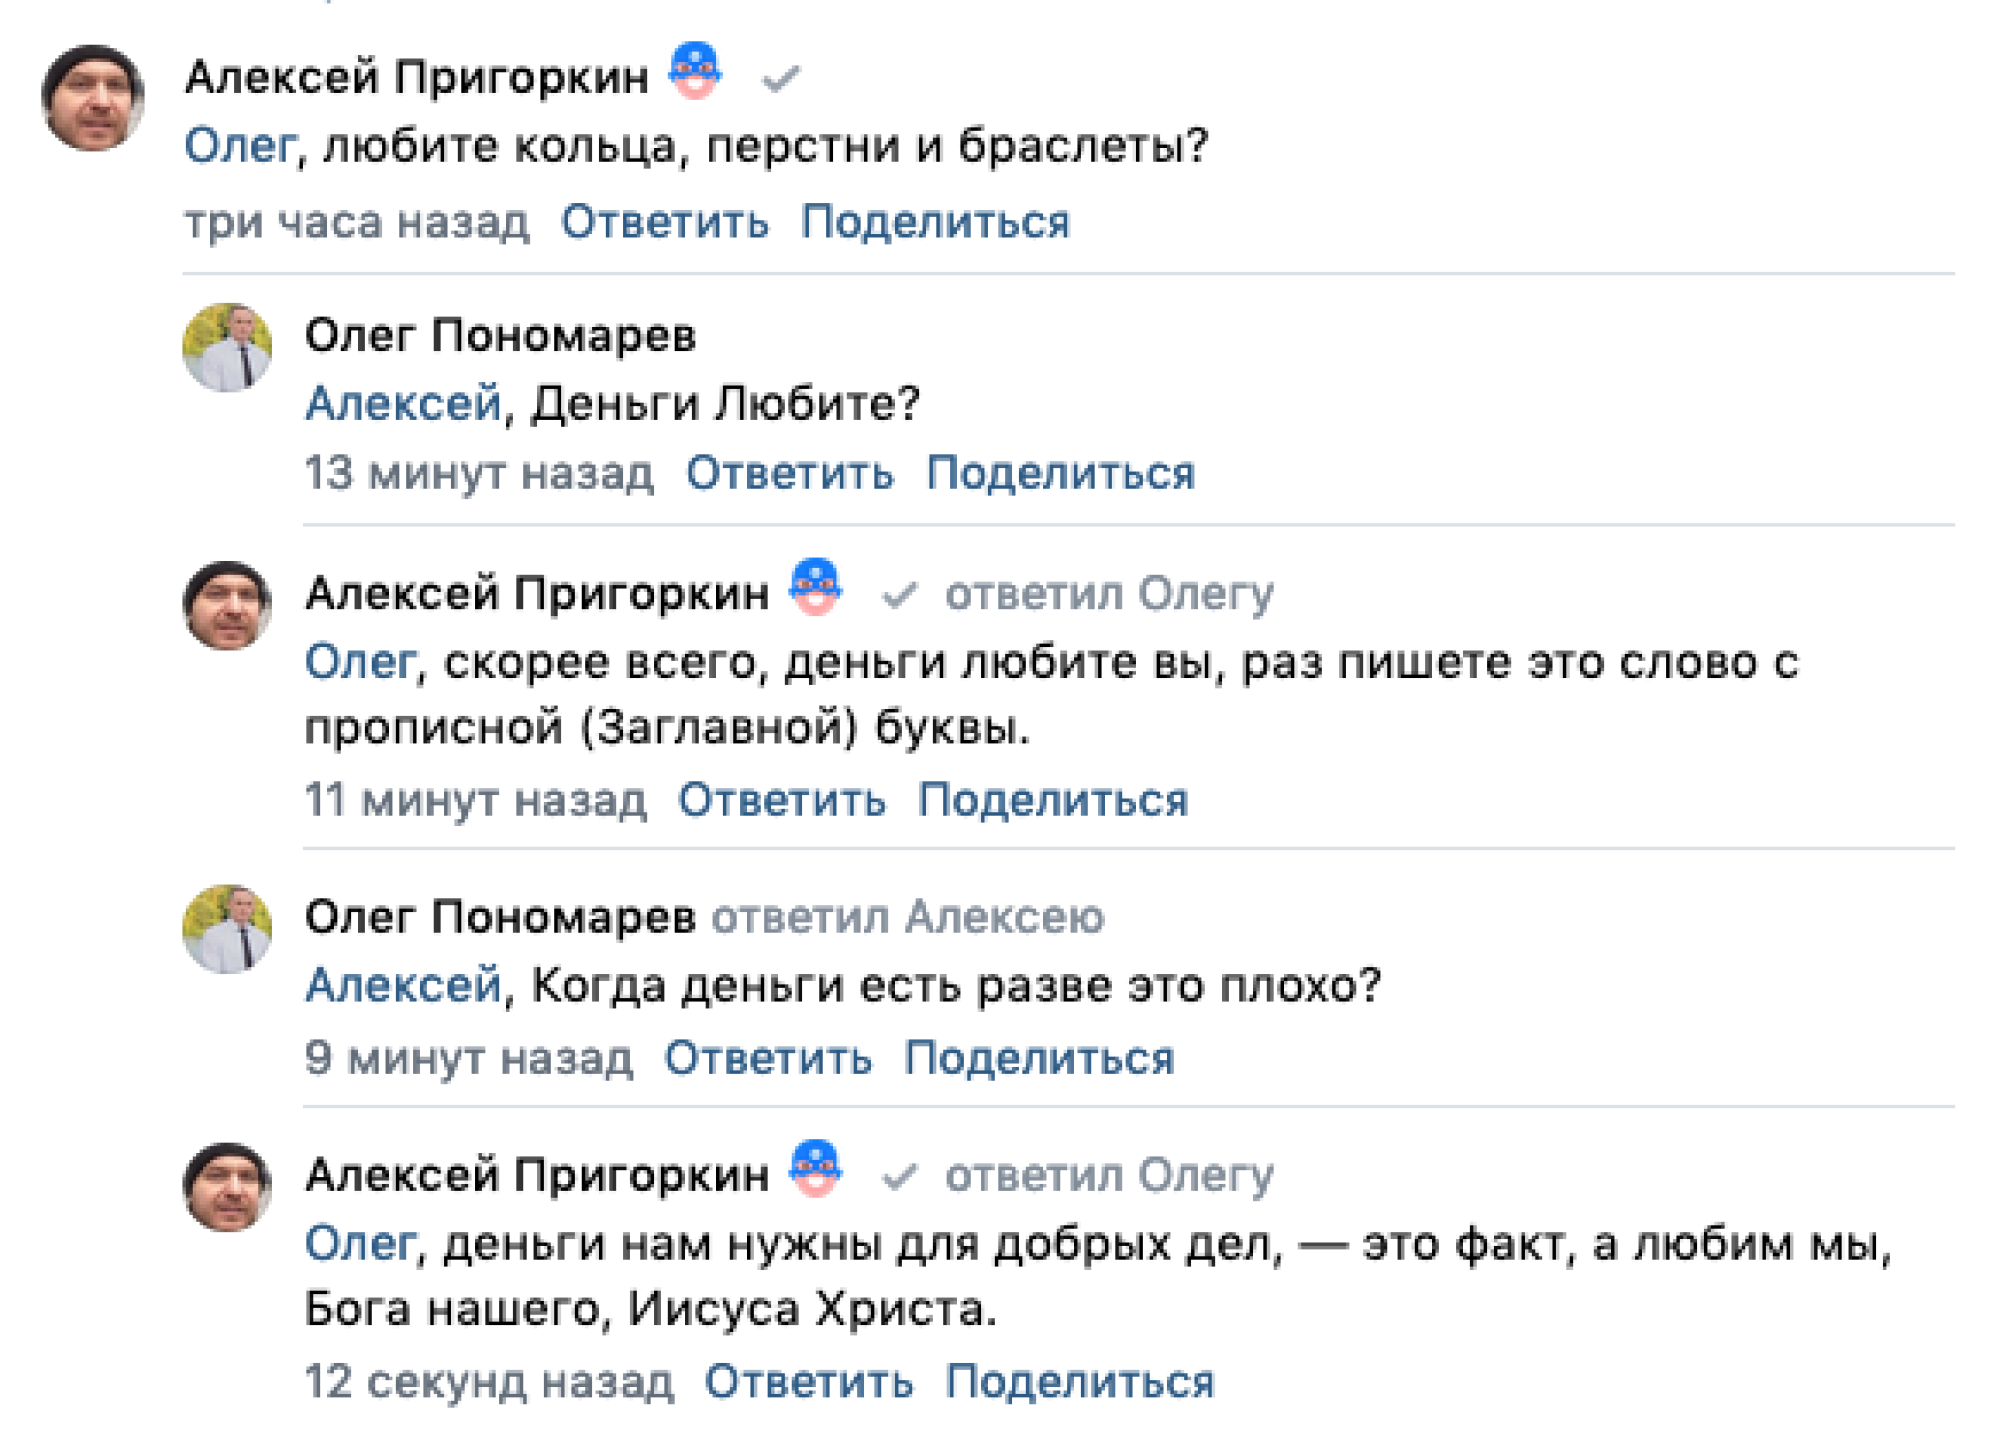
Task: Open the 'Алексей' mention in the 'Деньги Любите?' comment
Action: click(x=403, y=404)
